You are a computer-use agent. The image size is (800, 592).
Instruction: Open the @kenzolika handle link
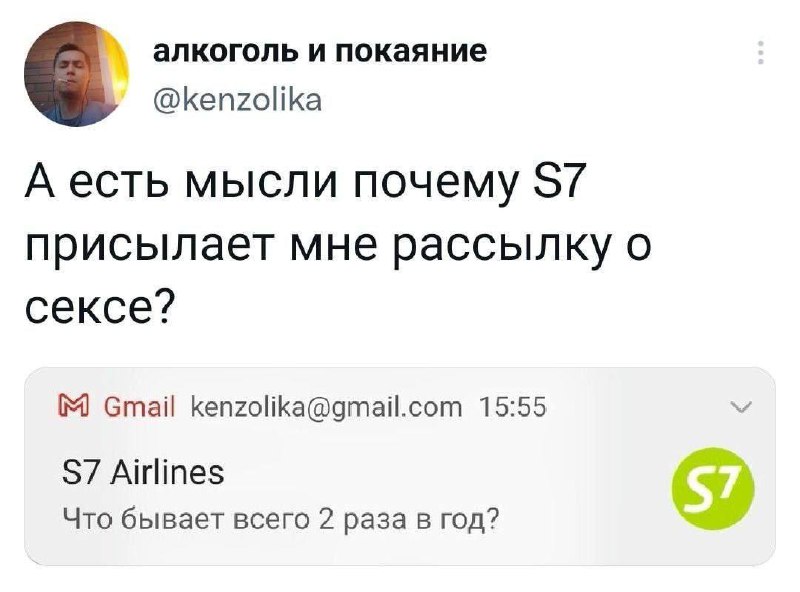238,100
